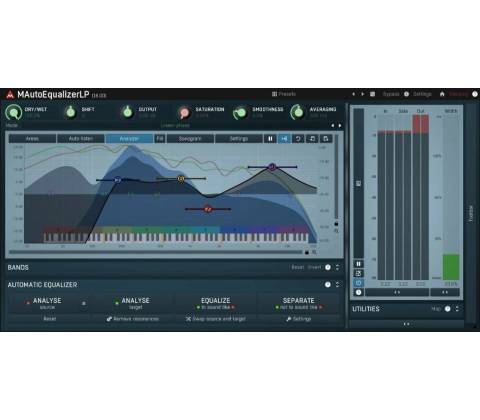Click the Averaging knob

[298, 112]
